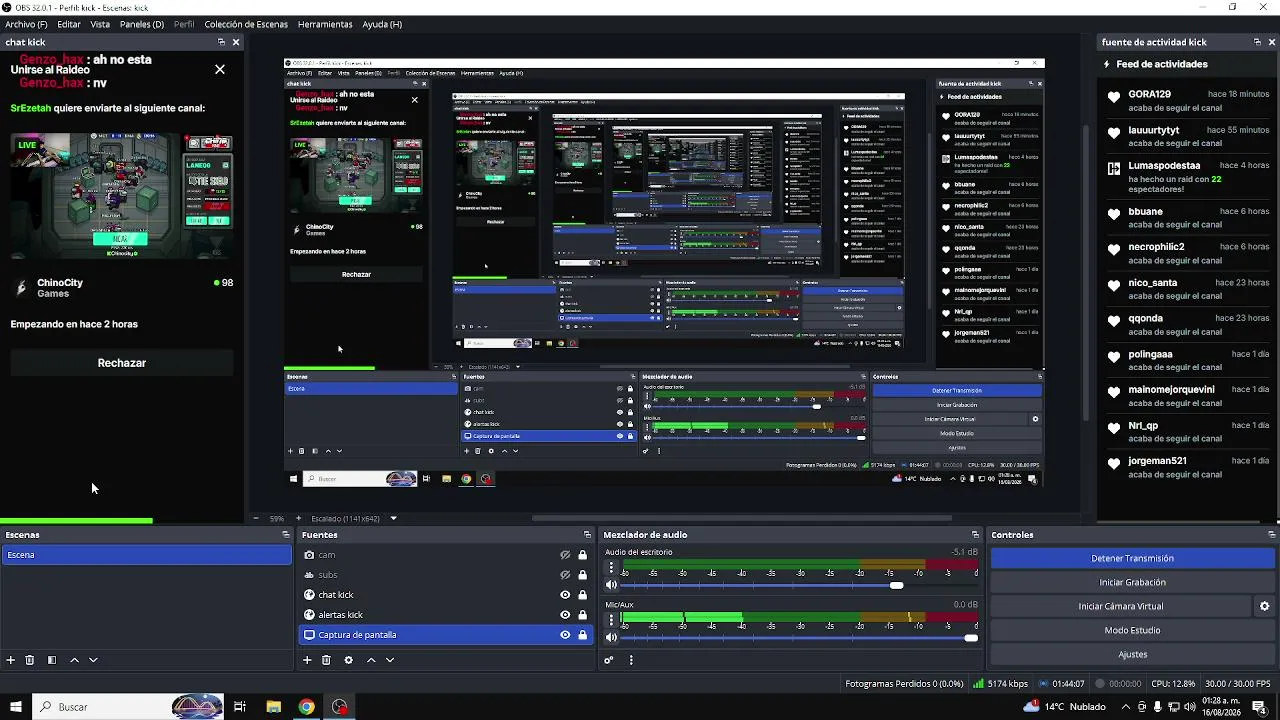The width and height of the screenshot is (1280, 720).
Task: Stop streaming with Detener Transmisión
Action: coord(1132,558)
